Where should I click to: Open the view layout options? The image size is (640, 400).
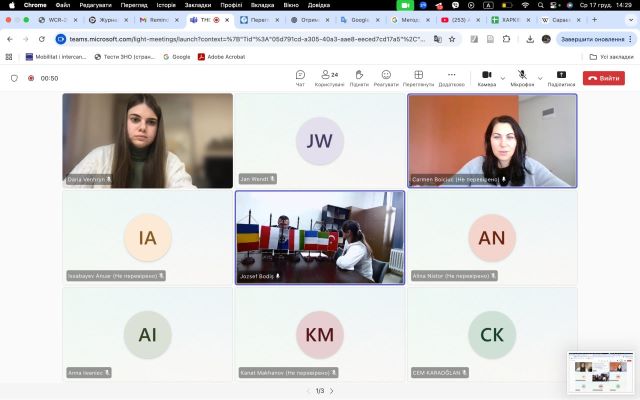(418, 77)
